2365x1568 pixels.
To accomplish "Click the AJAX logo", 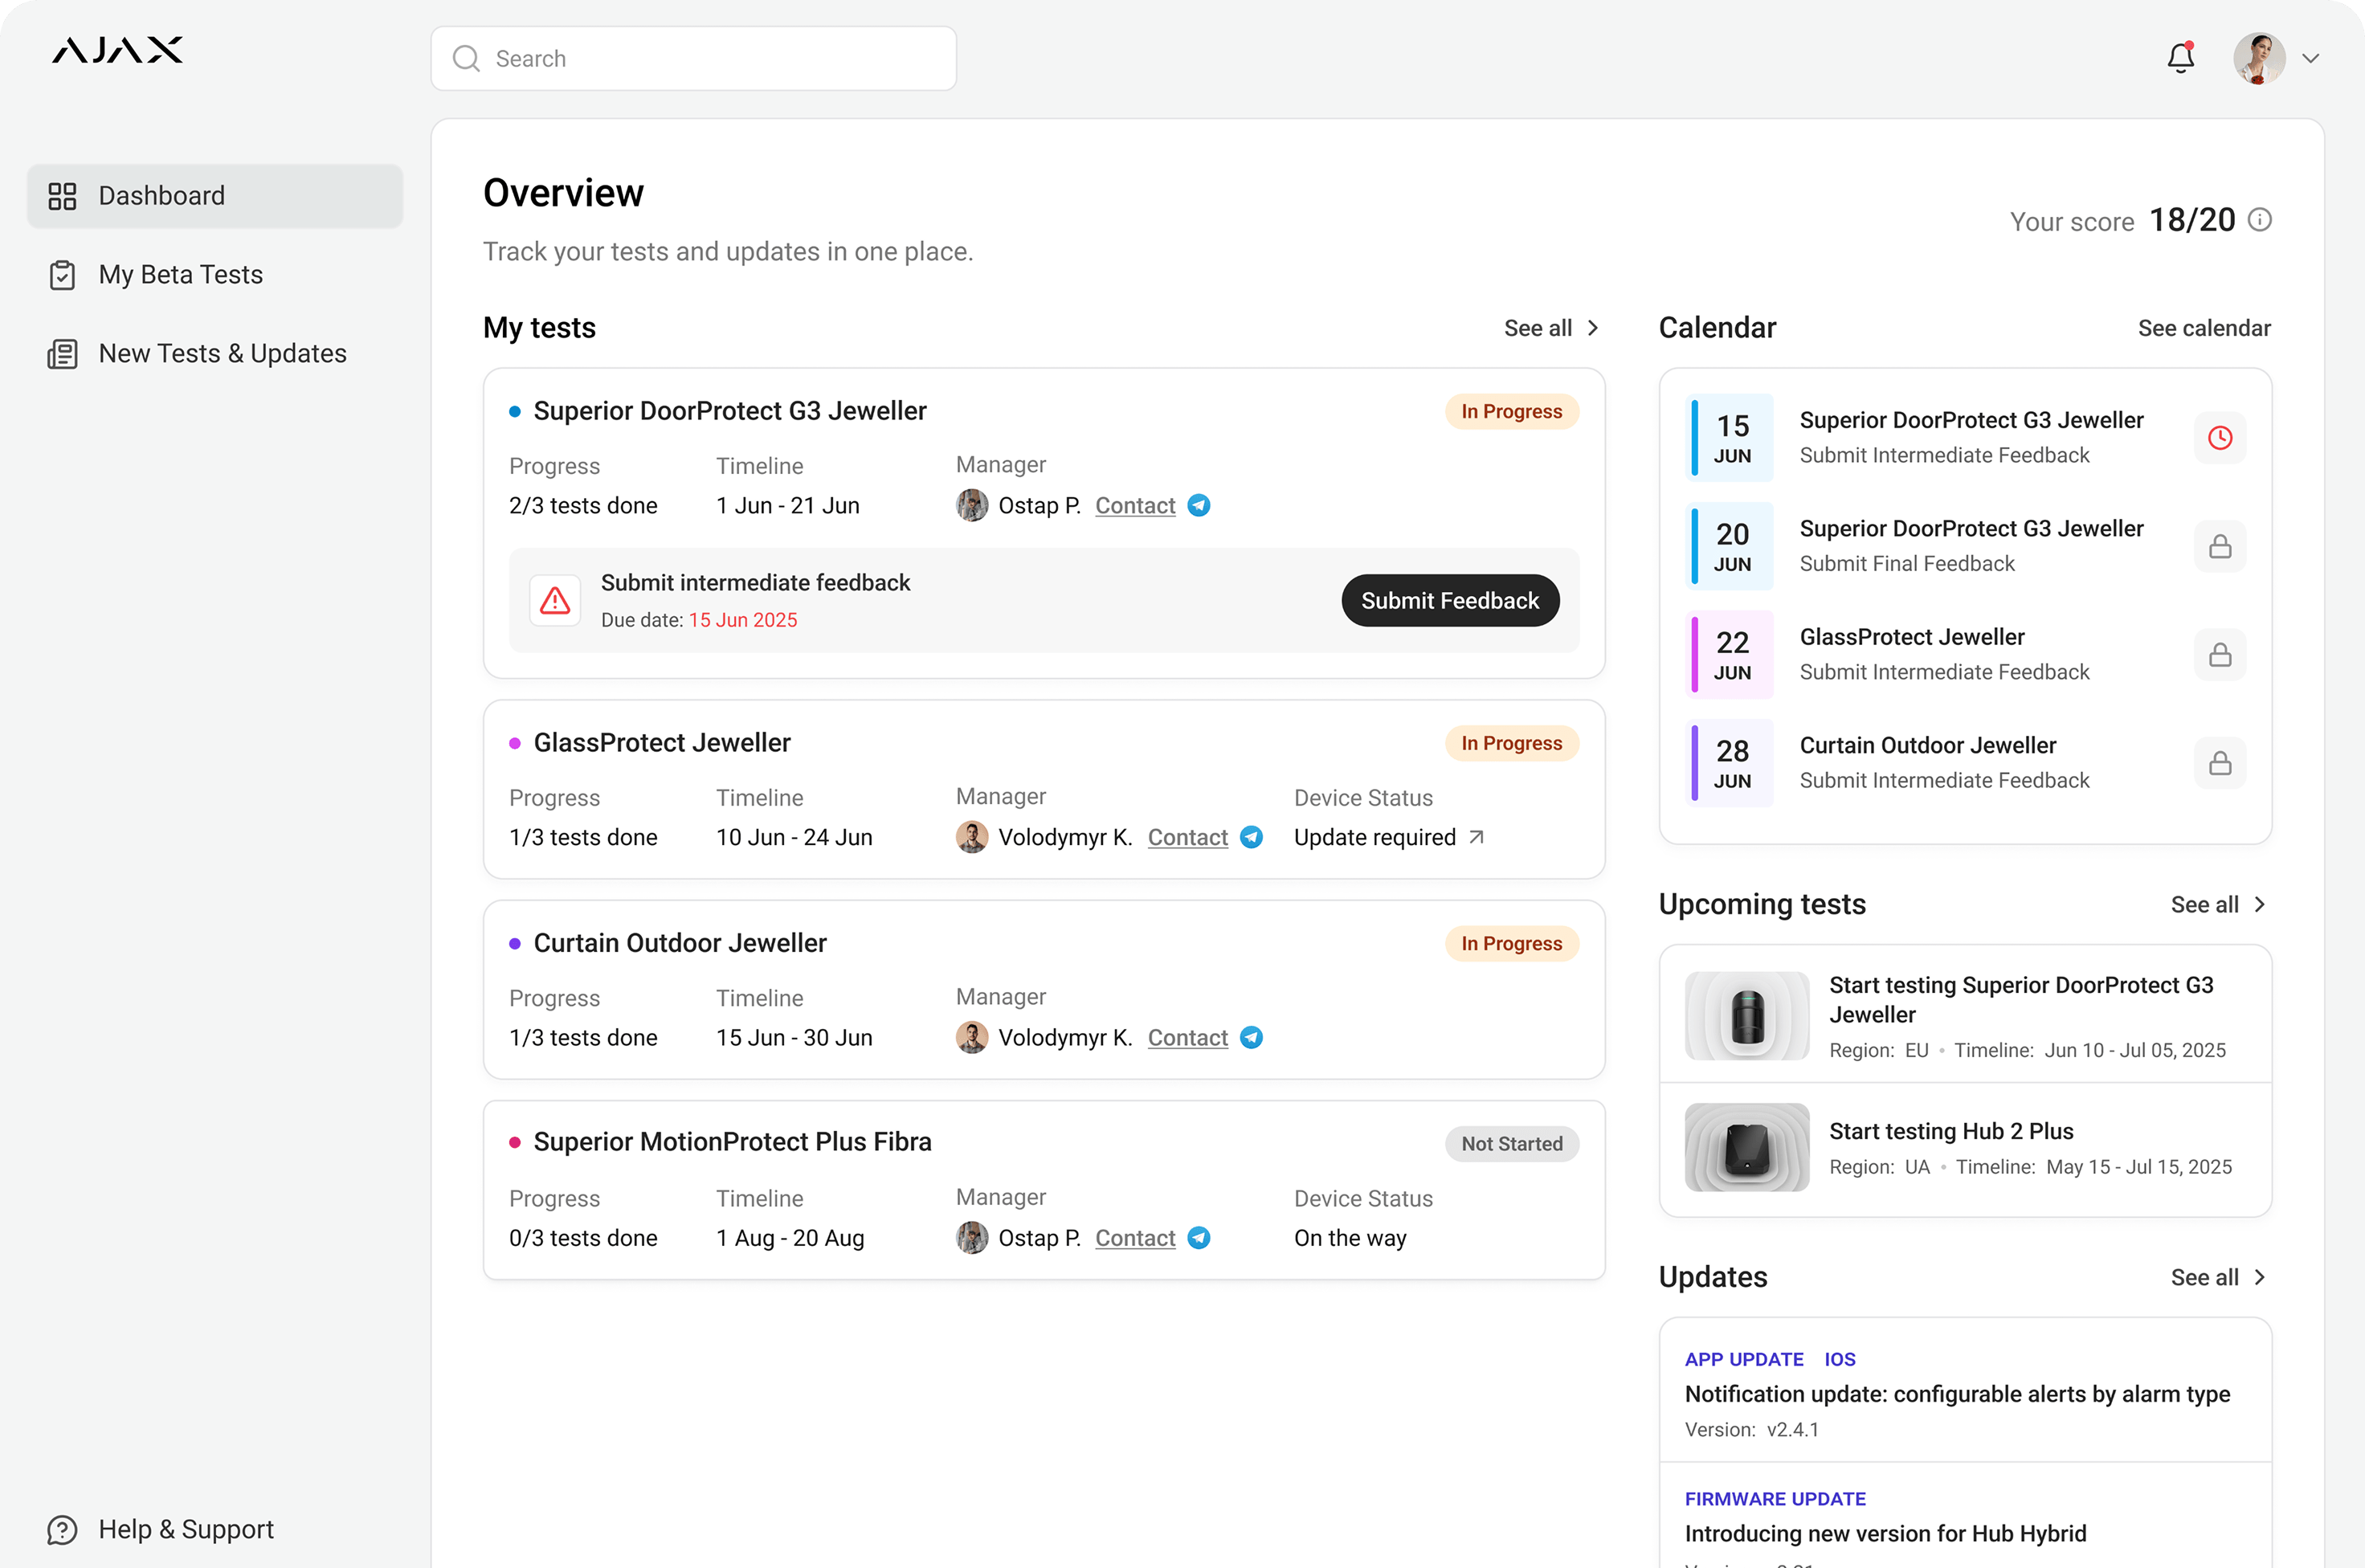I will click(117, 50).
